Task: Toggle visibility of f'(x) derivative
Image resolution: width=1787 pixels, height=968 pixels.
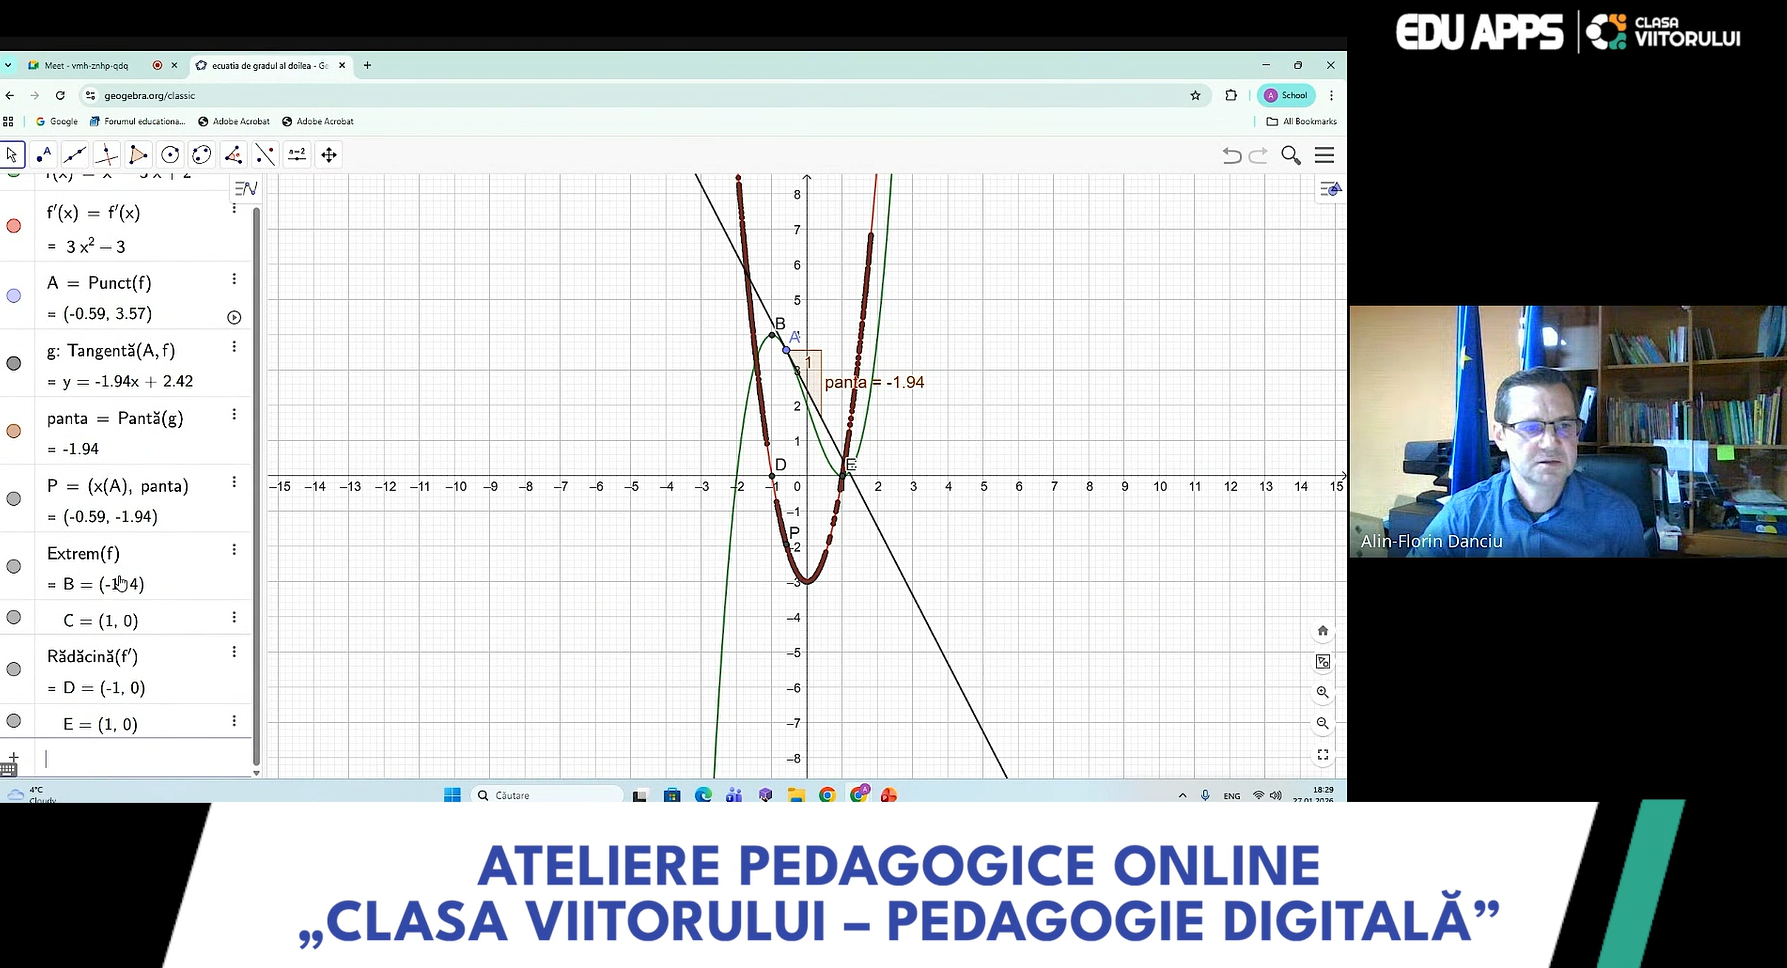Action: (14, 226)
